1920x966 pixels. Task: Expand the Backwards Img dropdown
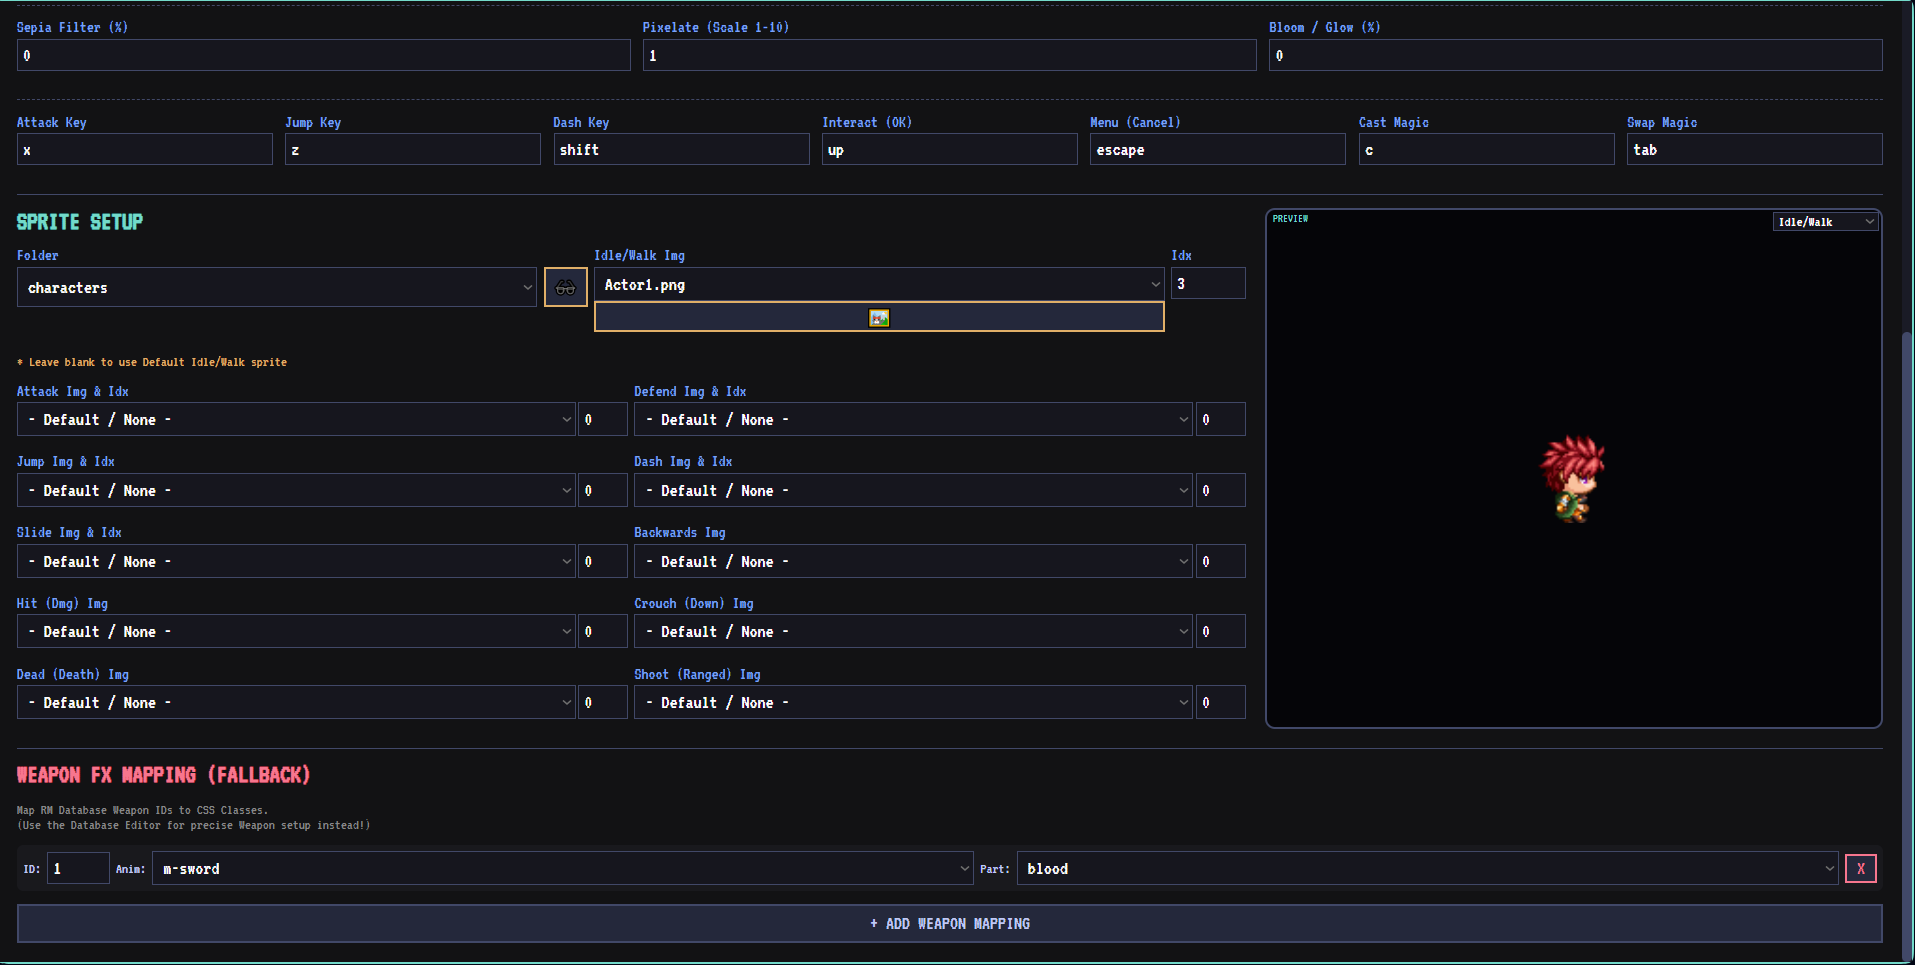913,562
